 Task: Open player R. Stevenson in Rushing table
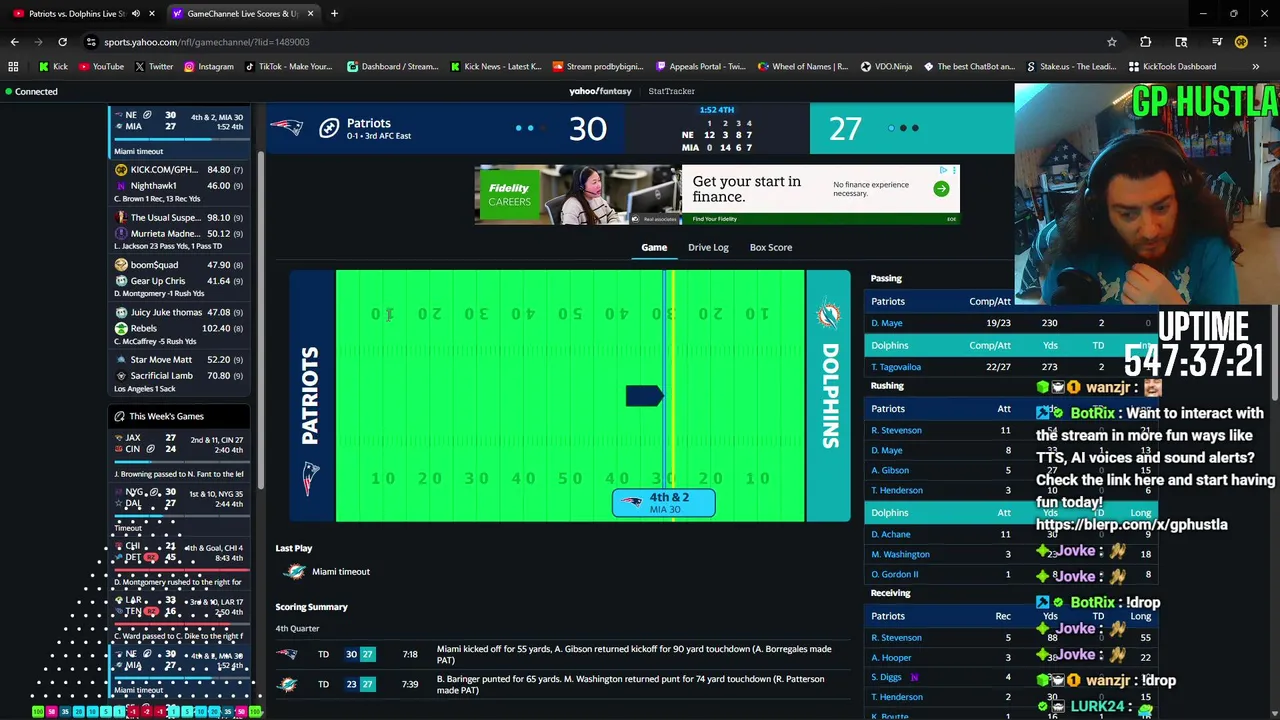(896, 430)
